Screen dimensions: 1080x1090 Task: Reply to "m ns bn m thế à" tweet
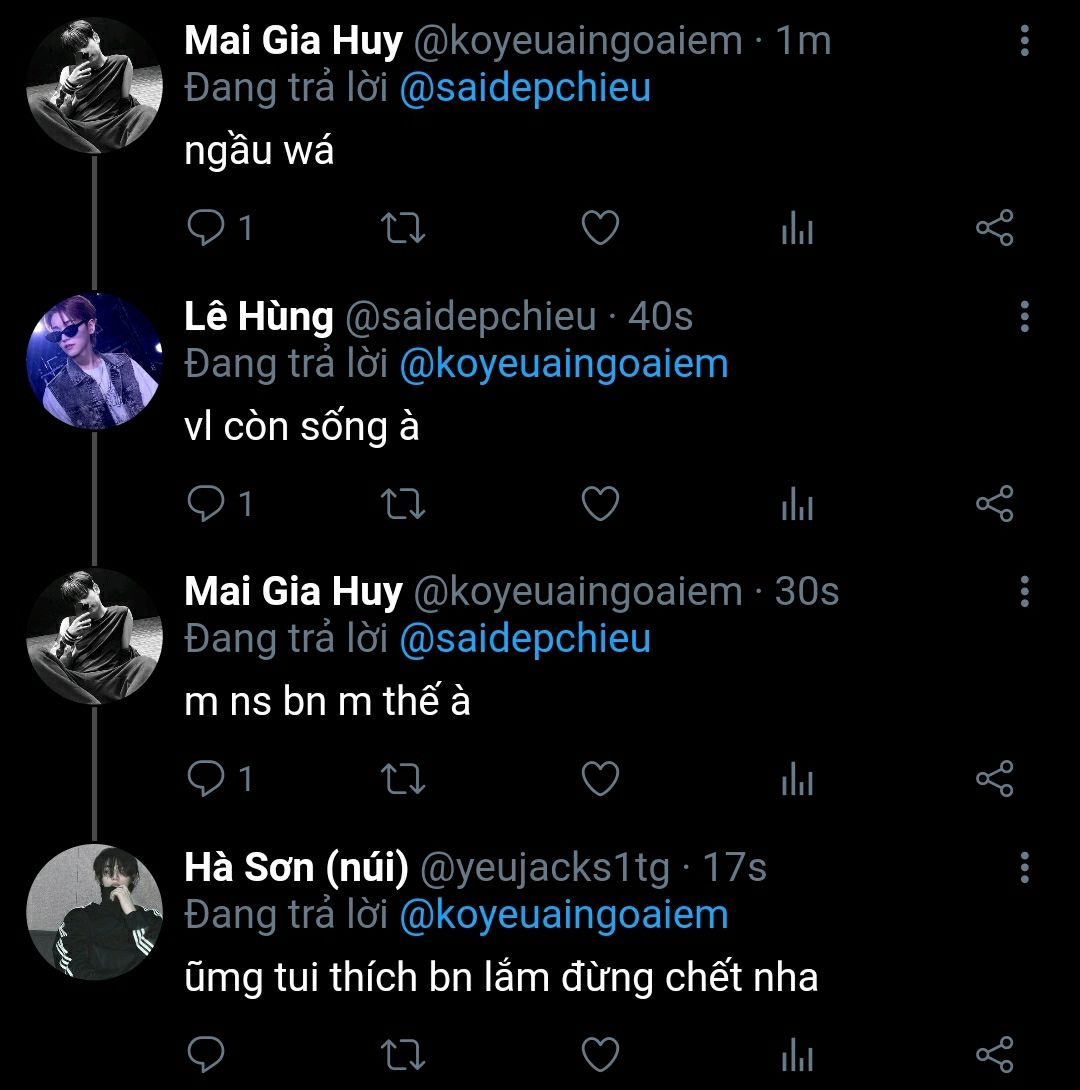[207, 779]
